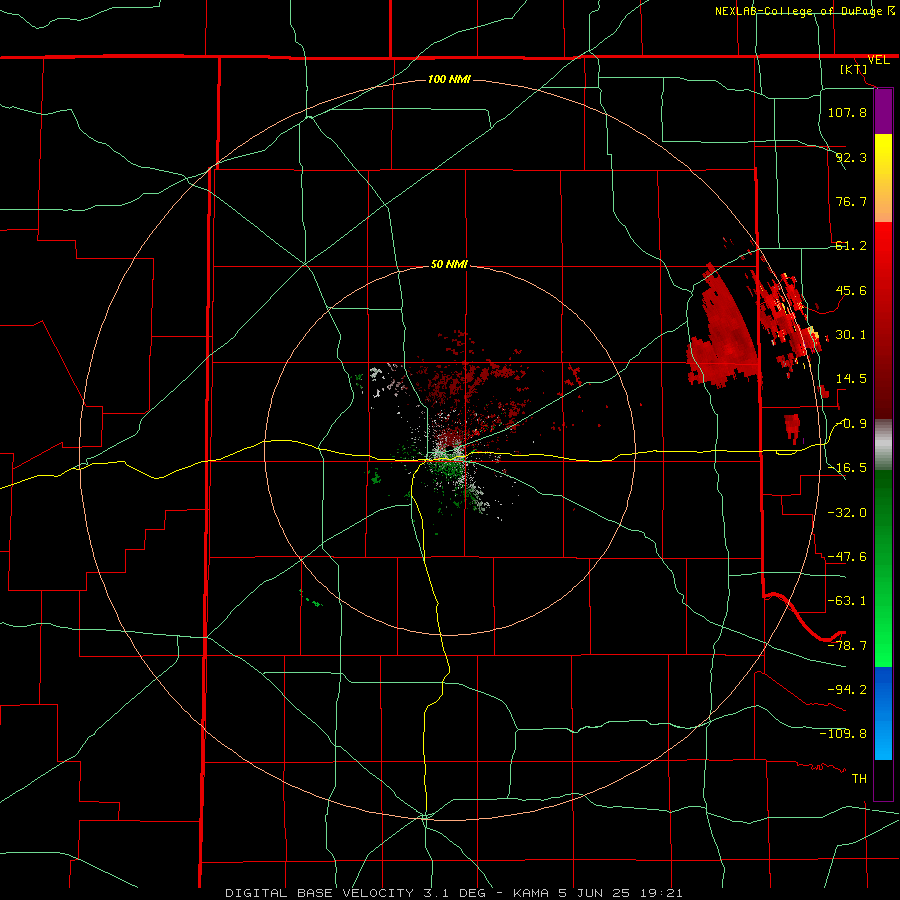
Task: Select the -78.7 legend value
Action: [847, 646]
